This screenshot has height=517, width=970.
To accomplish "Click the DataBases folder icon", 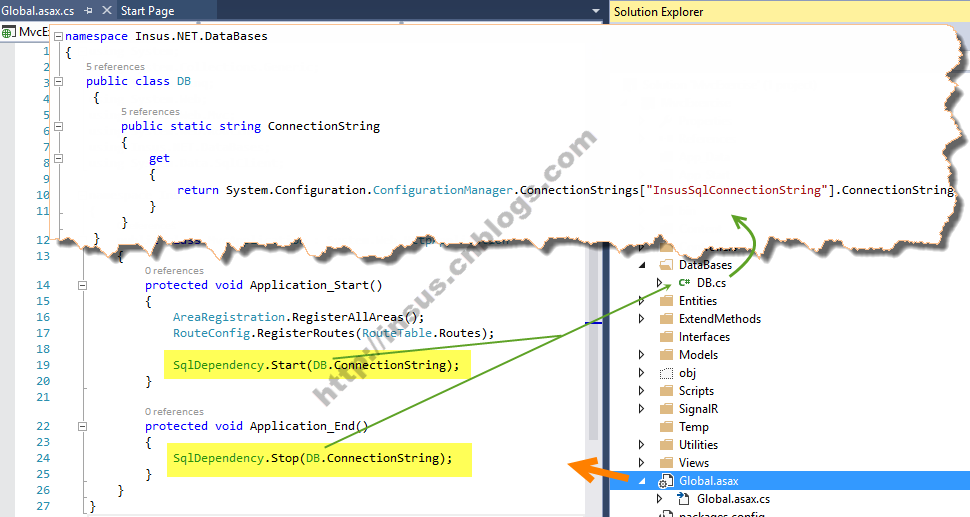I will click(666, 265).
